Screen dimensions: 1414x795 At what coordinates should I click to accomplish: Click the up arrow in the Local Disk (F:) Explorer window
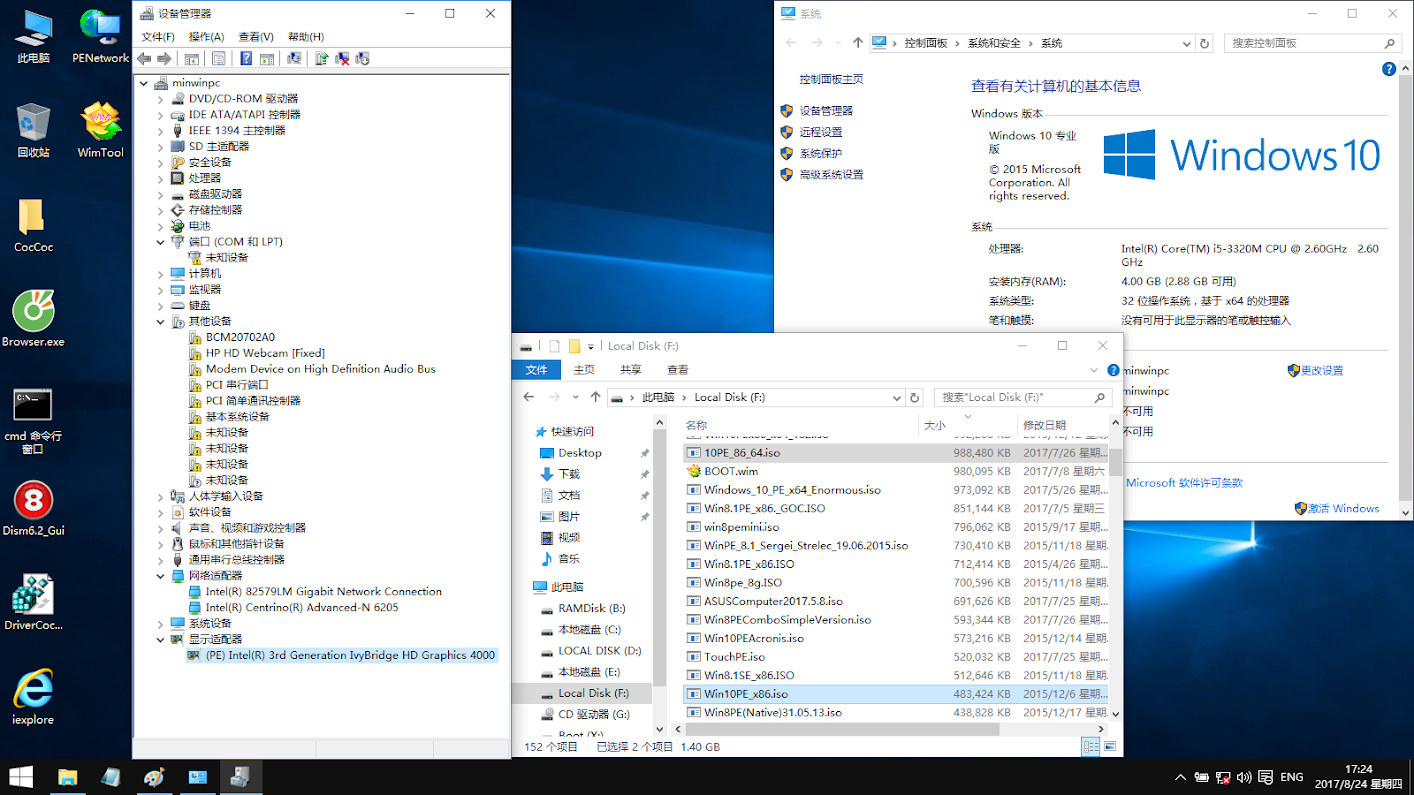click(595, 397)
